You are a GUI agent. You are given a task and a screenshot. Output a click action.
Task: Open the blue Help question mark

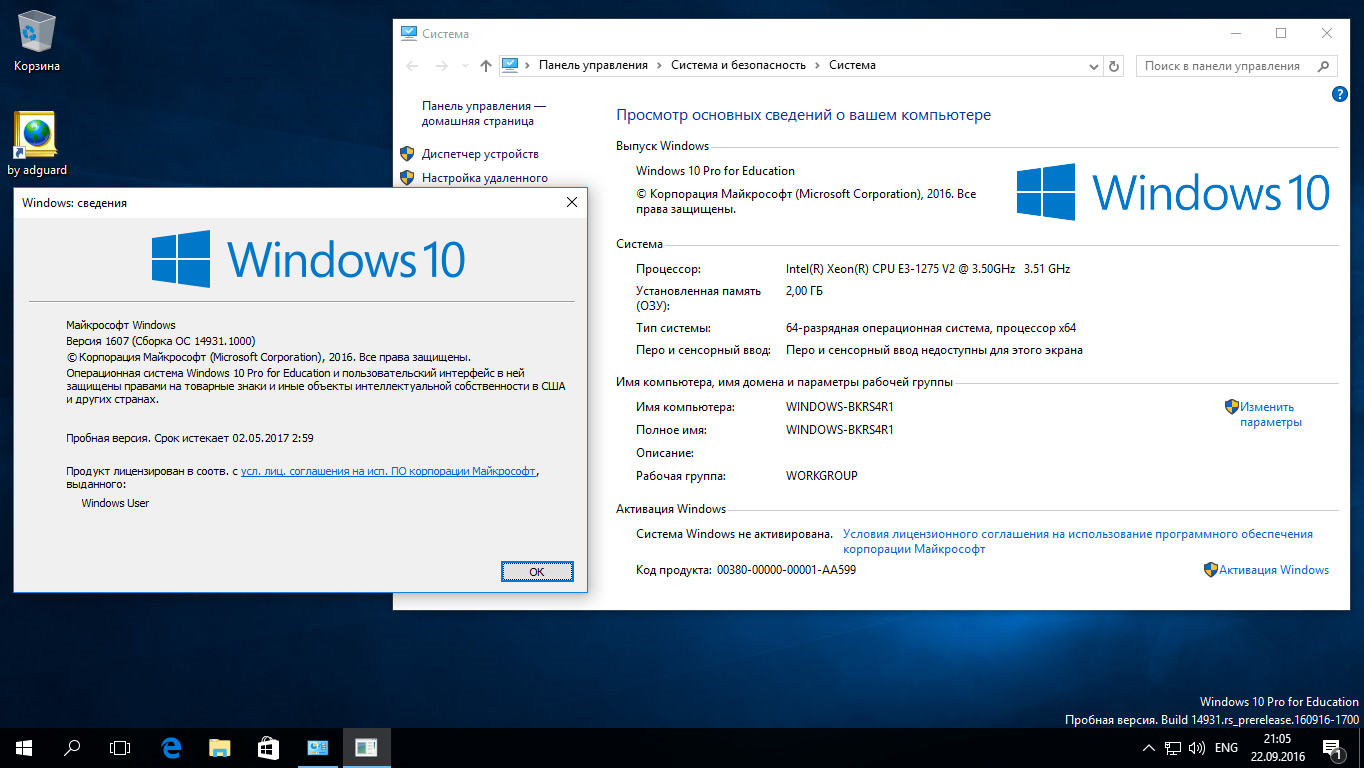point(1340,94)
